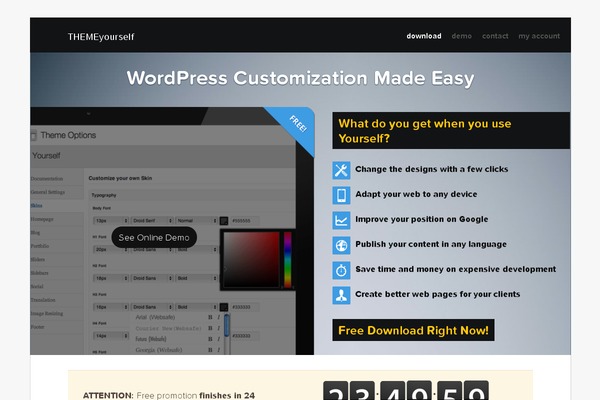The width and height of the screenshot is (600, 400).
Task: Click the Theme Options preview screenshot
Action: point(172,231)
